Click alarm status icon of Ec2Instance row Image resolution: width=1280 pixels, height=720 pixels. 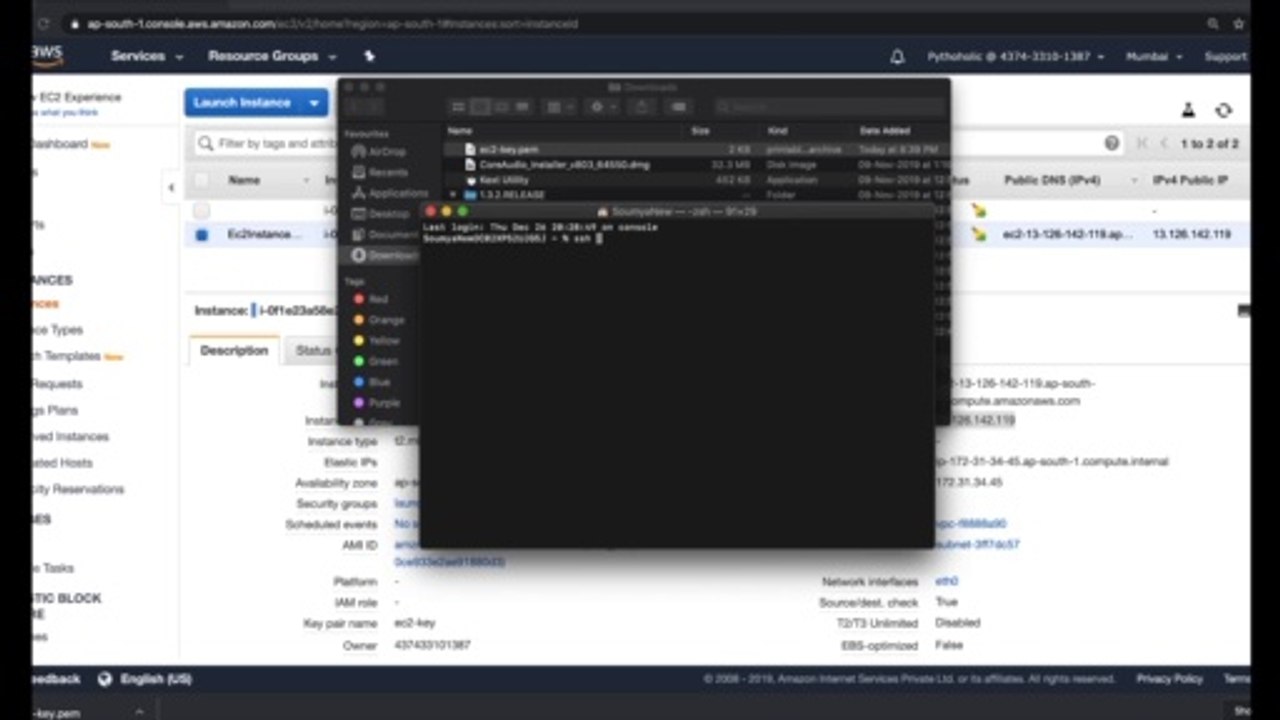click(979, 234)
